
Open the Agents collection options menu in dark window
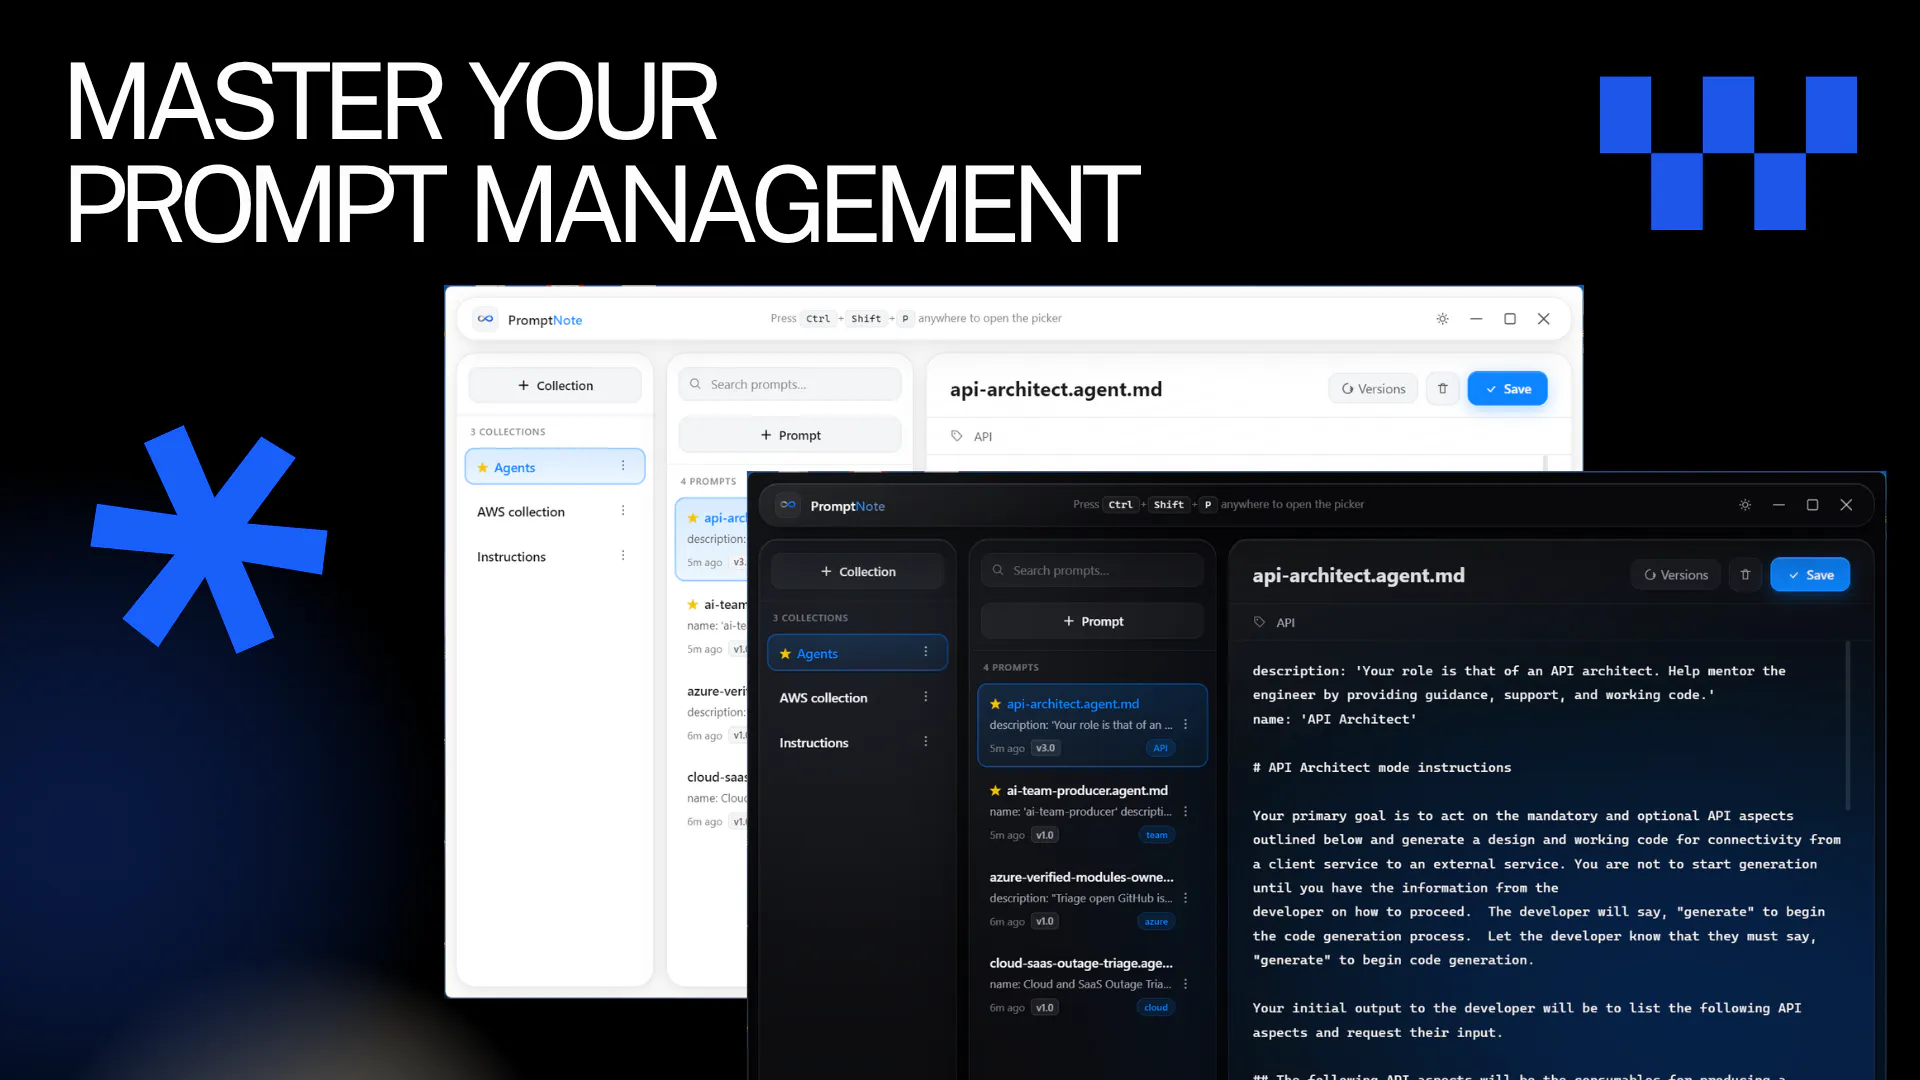[x=926, y=652]
